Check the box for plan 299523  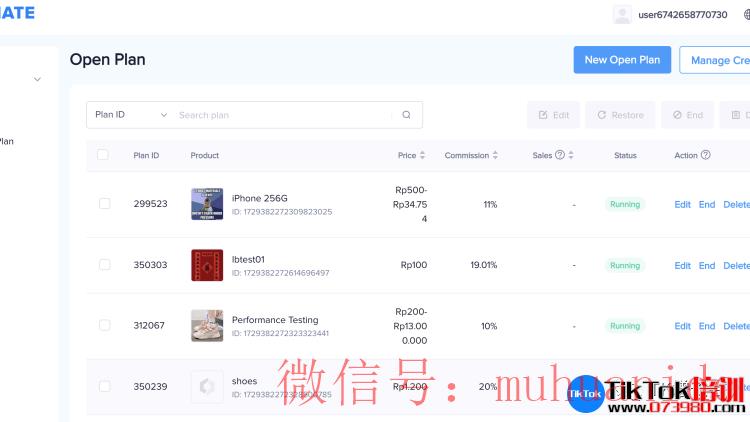pos(104,203)
